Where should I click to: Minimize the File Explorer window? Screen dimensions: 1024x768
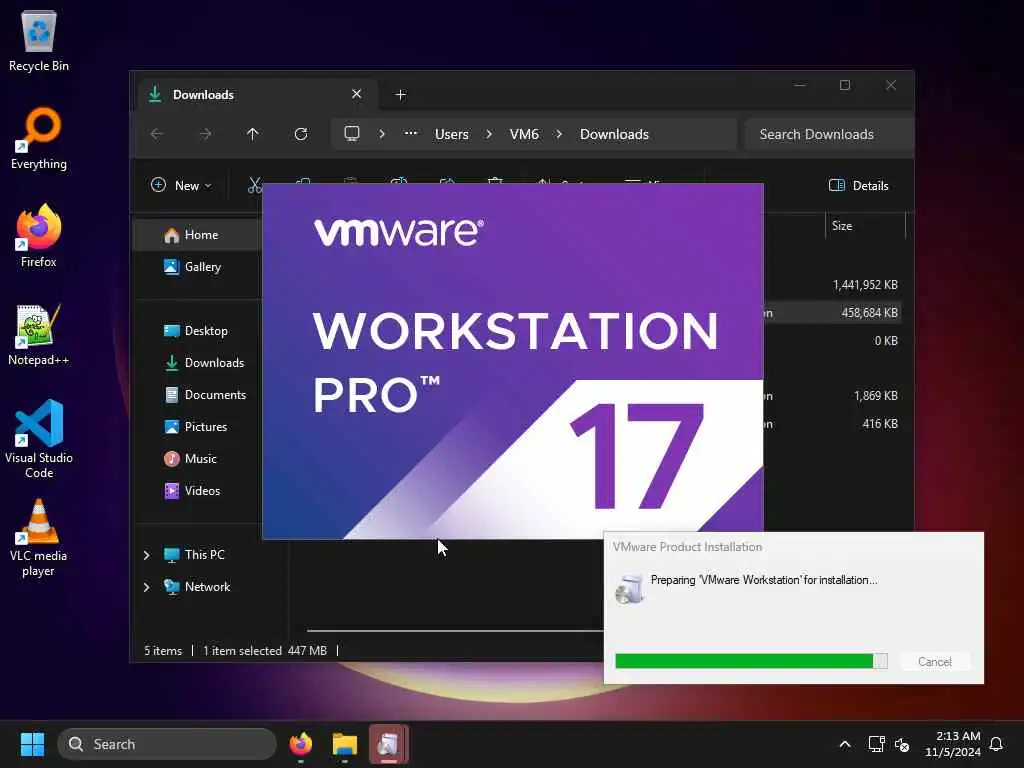[799, 86]
